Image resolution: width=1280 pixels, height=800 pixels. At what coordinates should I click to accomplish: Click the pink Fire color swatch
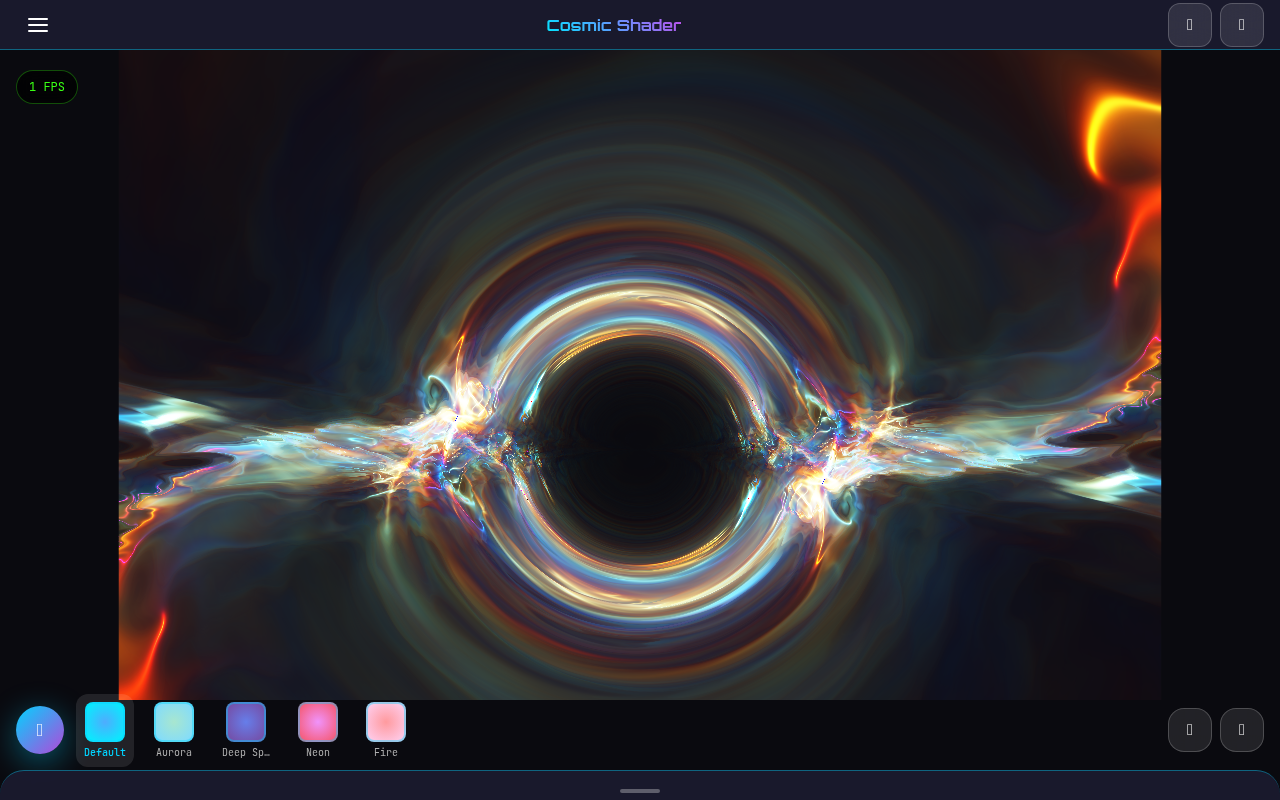click(x=386, y=722)
